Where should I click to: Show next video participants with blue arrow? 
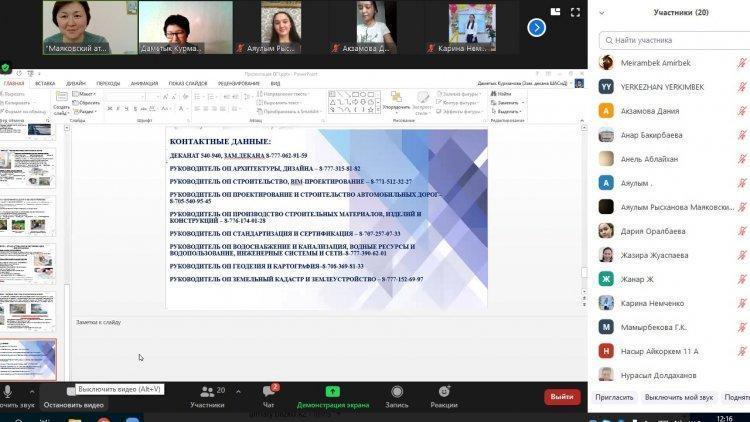pyautogui.click(x=537, y=28)
